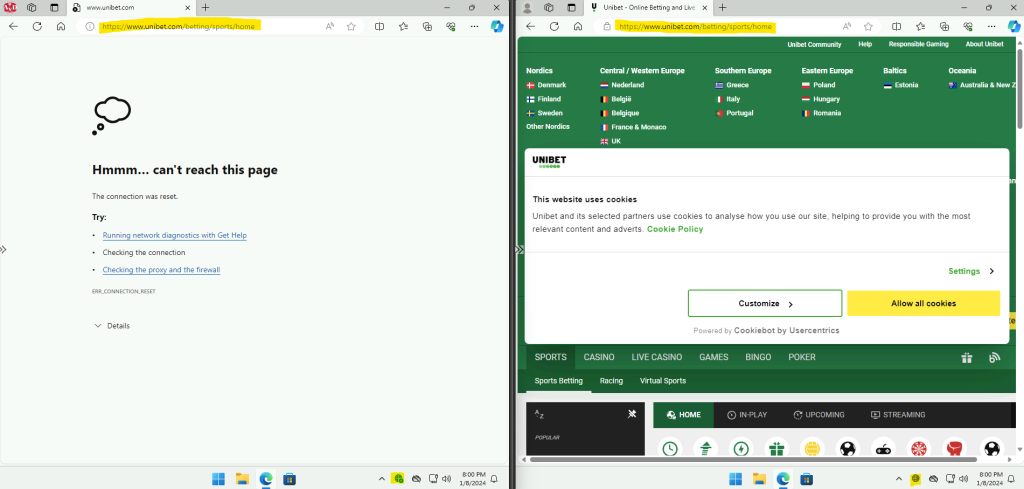Select Denmark from Nordics list
Screen dimensions: 1024x489
tap(547, 85)
